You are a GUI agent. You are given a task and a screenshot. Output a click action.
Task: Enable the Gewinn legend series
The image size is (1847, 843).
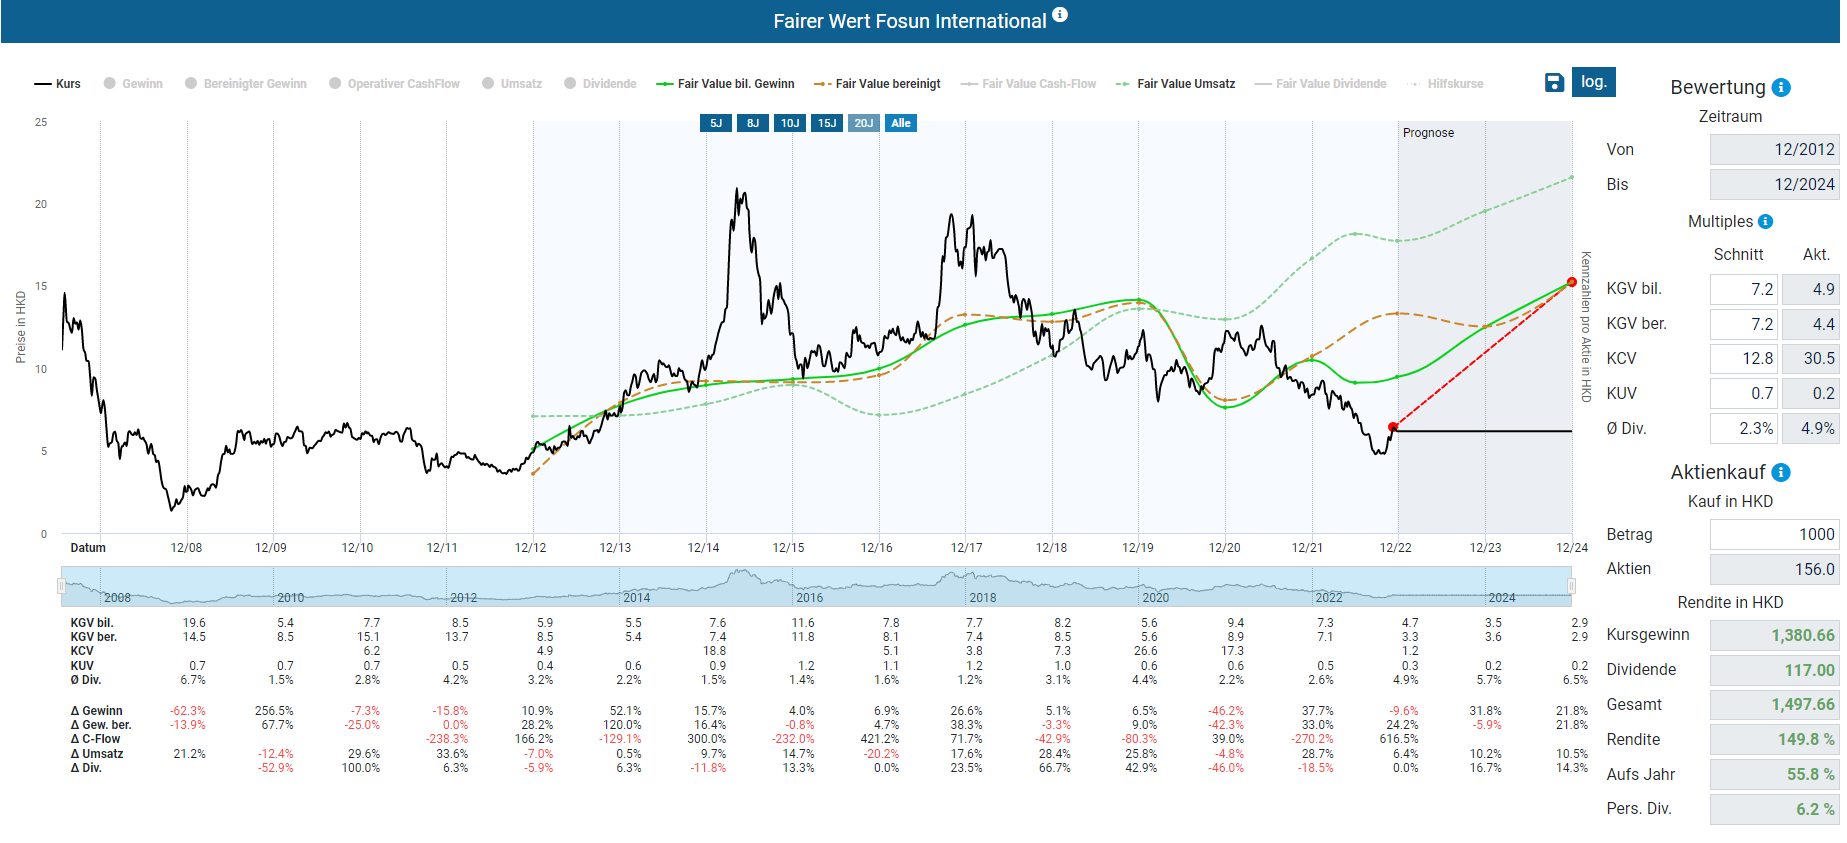pos(133,84)
